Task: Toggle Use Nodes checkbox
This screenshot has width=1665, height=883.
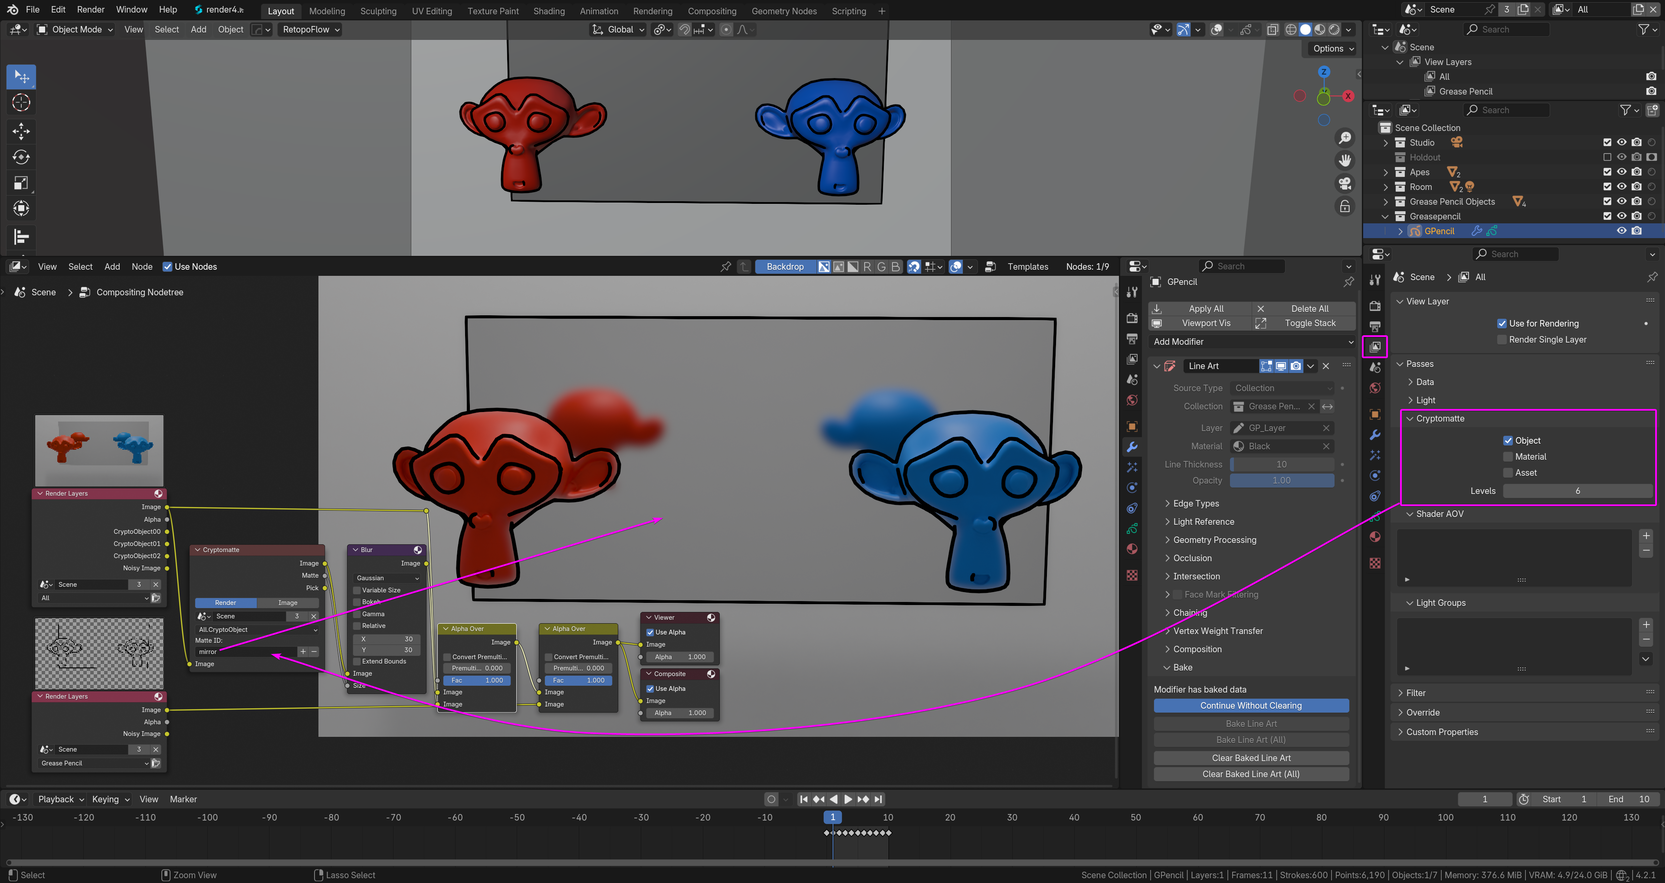Action: tap(167, 267)
